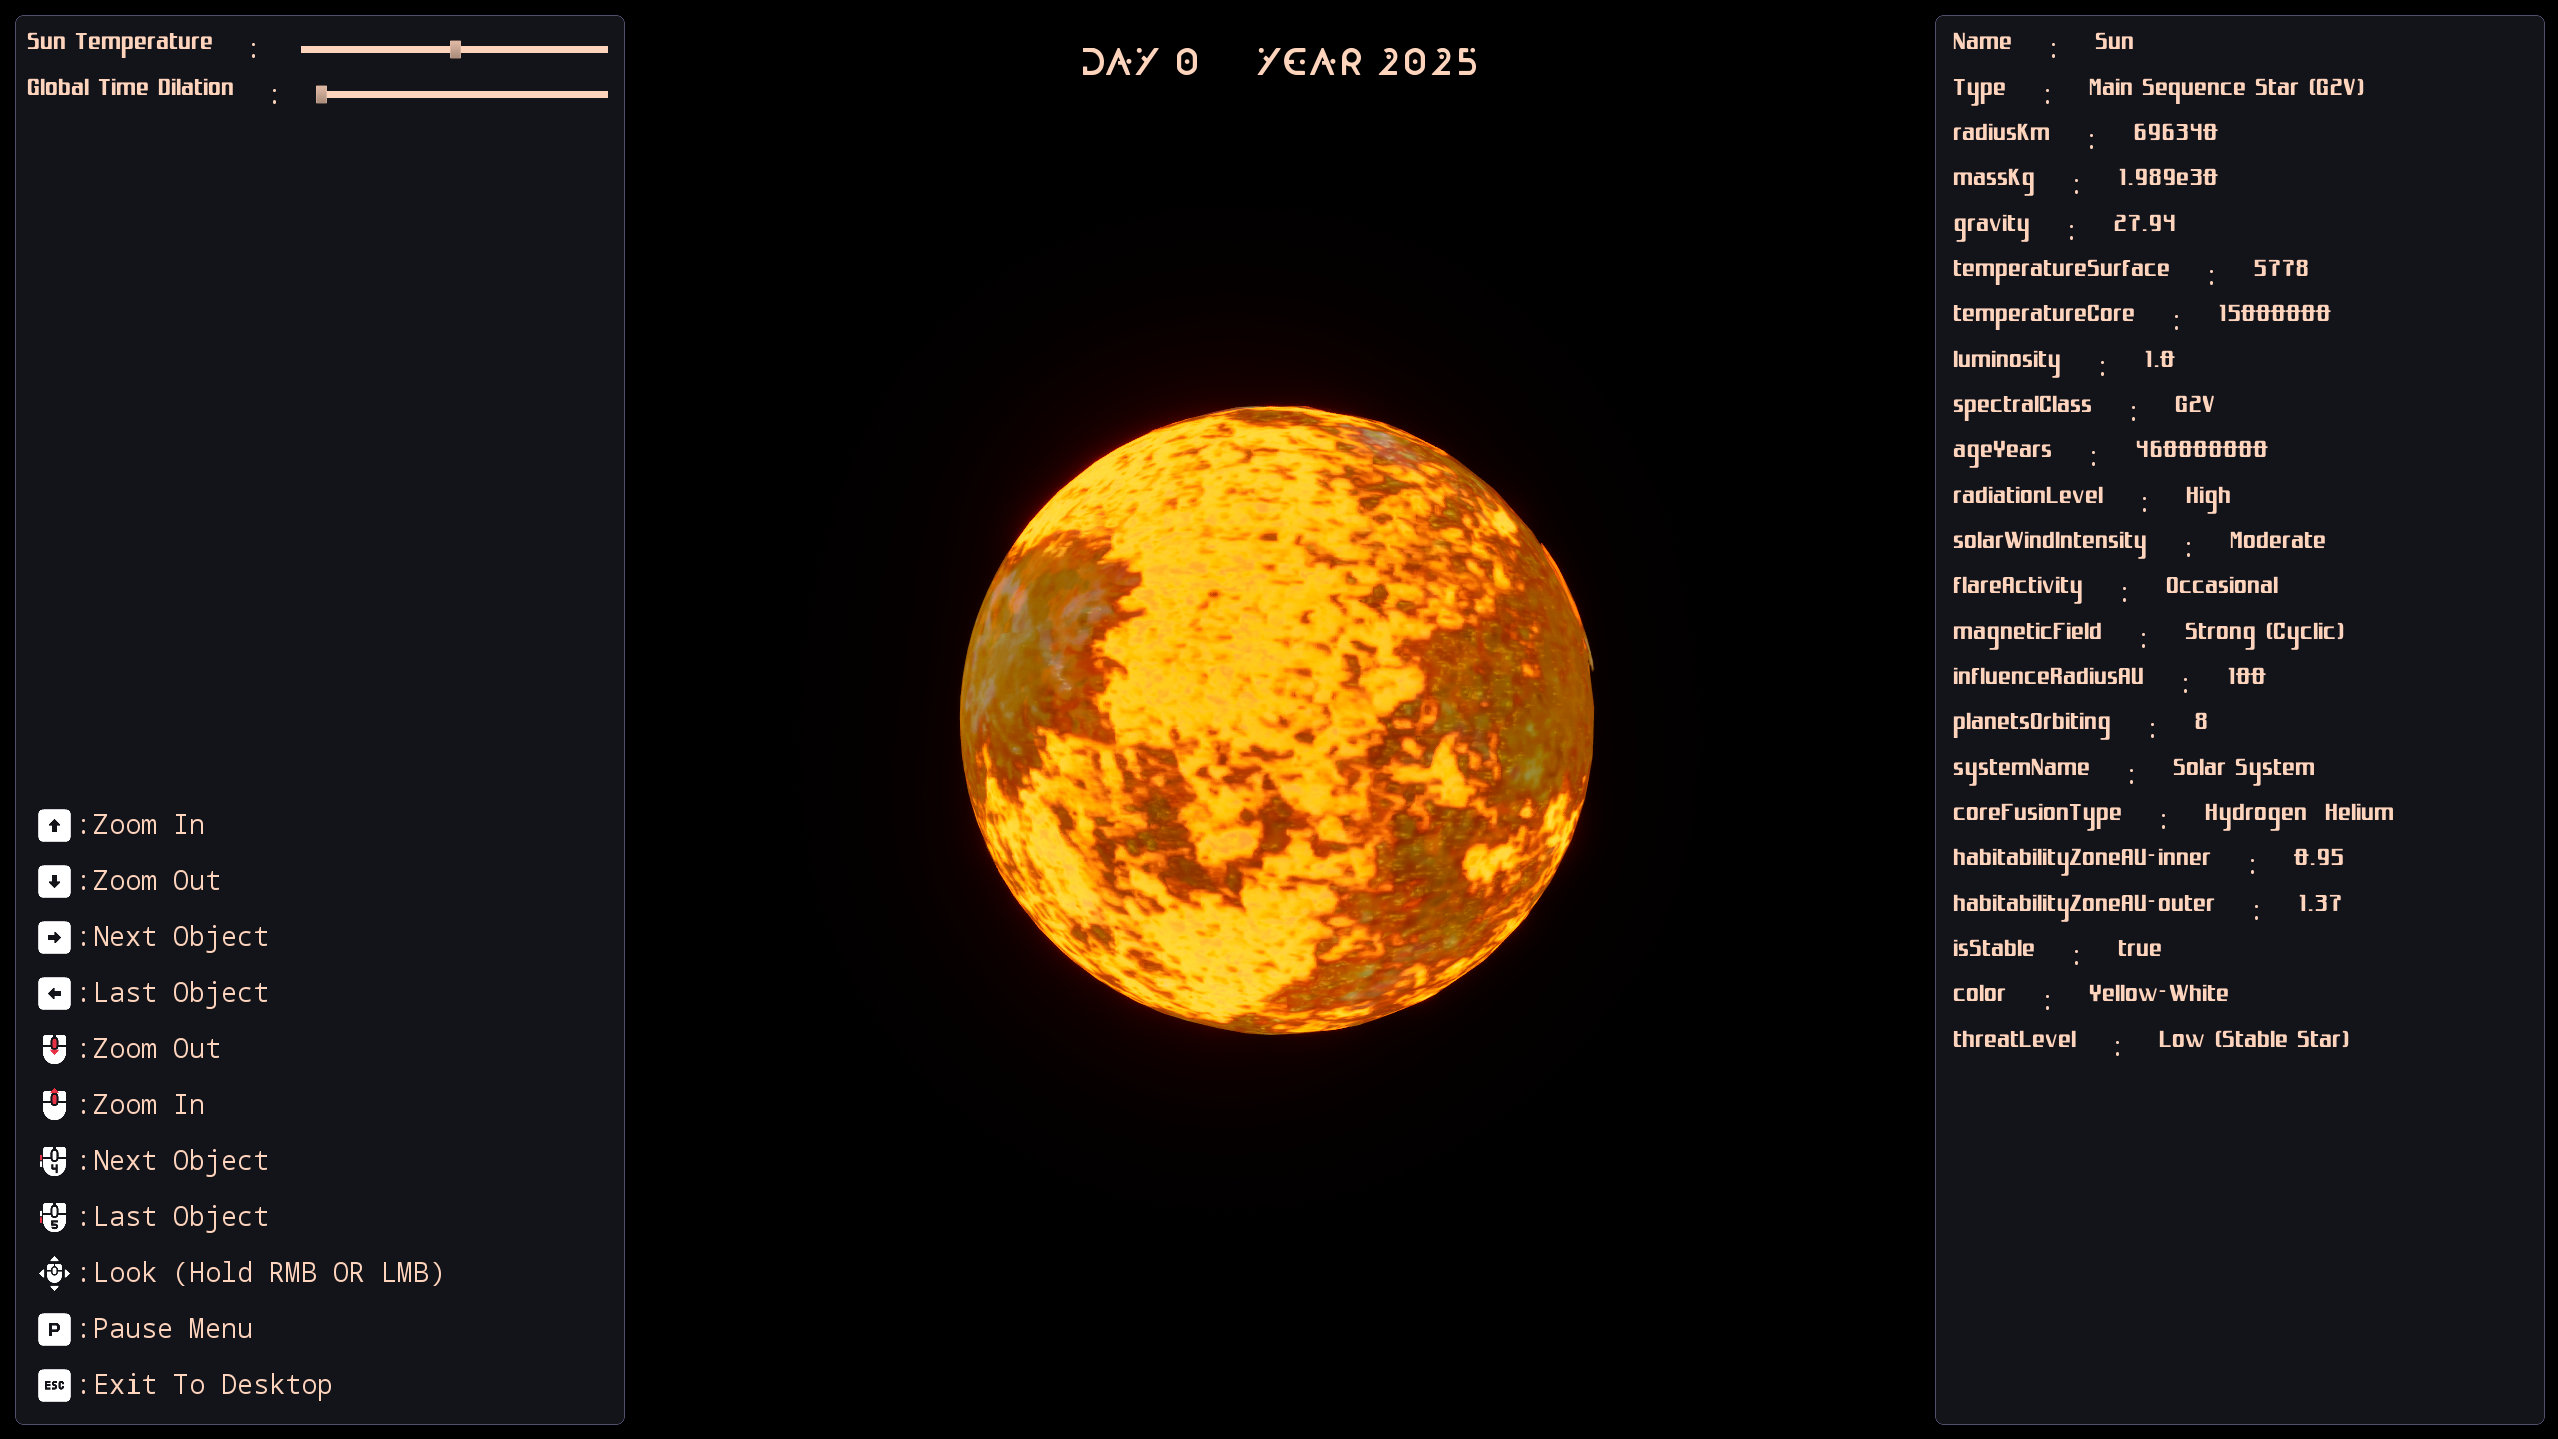Image resolution: width=2558 pixels, height=1439 pixels.
Task: Click the P key Pause Menu icon
Action: 54,1329
